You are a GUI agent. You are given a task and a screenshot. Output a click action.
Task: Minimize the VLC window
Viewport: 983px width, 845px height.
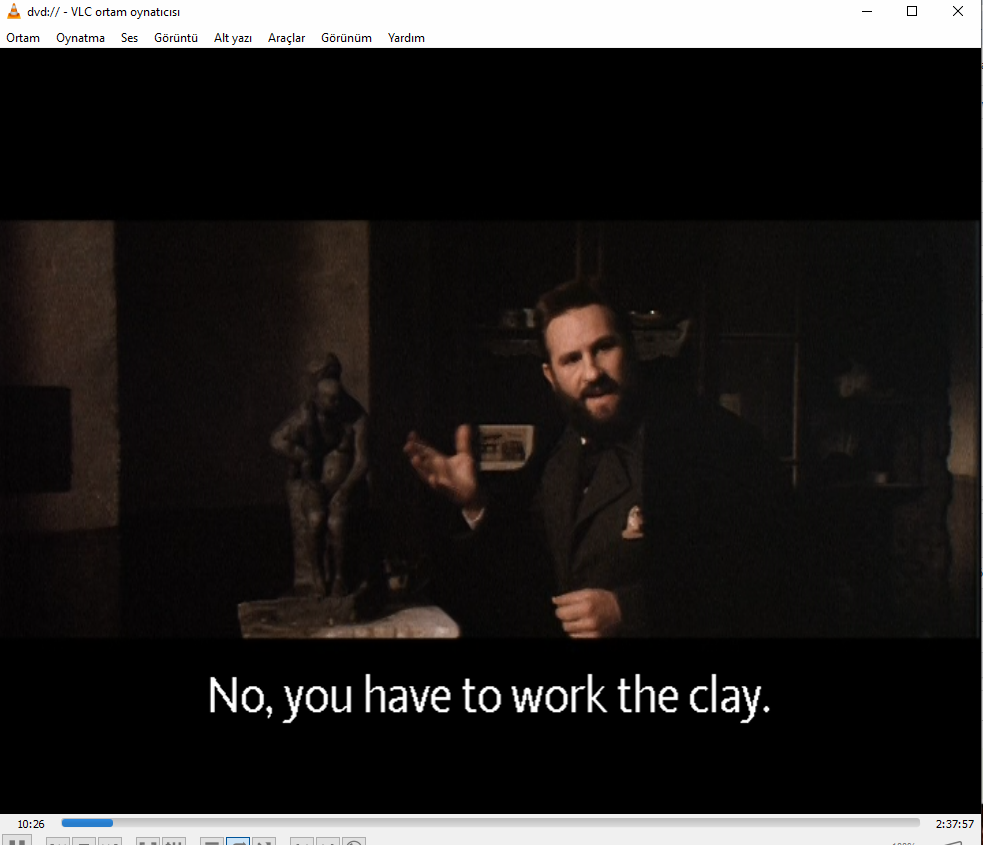point(867,11)
